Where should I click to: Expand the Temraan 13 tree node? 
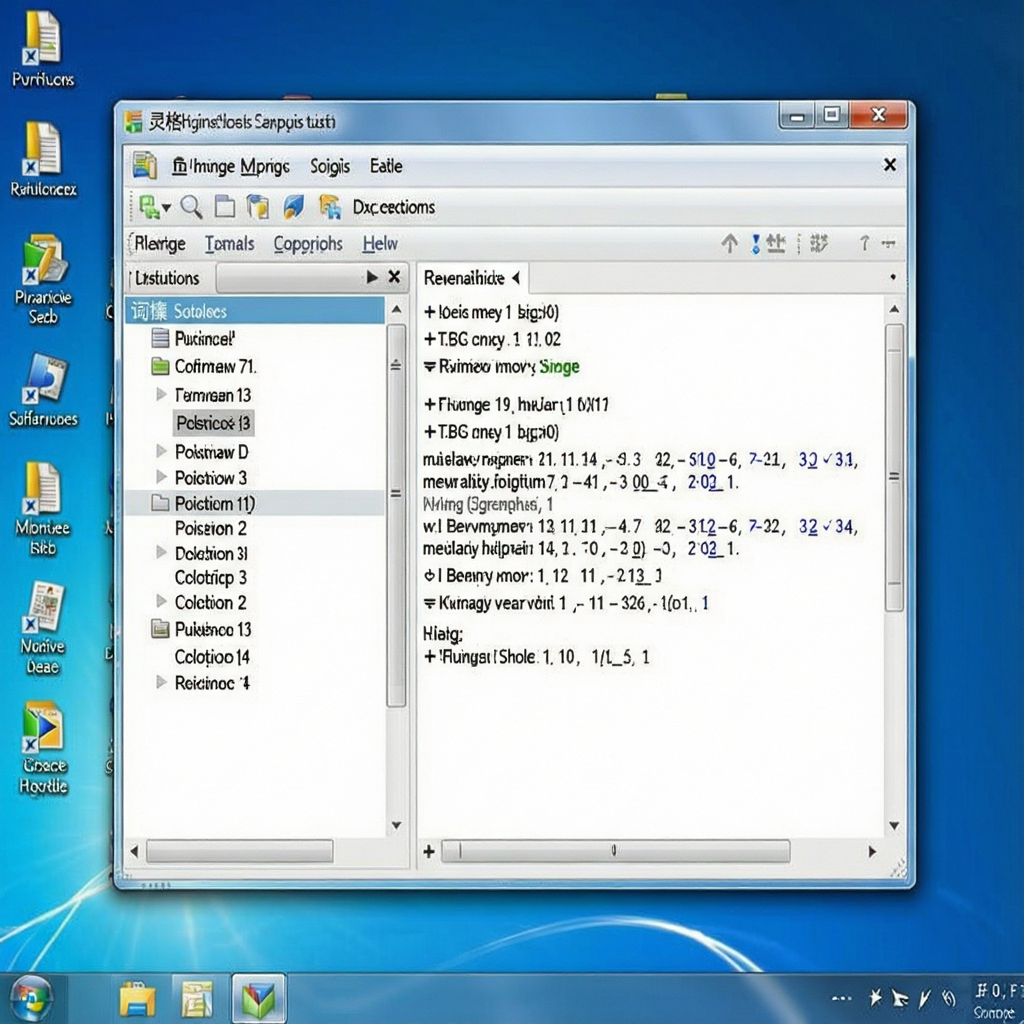pyautogui.click(x=161, y=394)
